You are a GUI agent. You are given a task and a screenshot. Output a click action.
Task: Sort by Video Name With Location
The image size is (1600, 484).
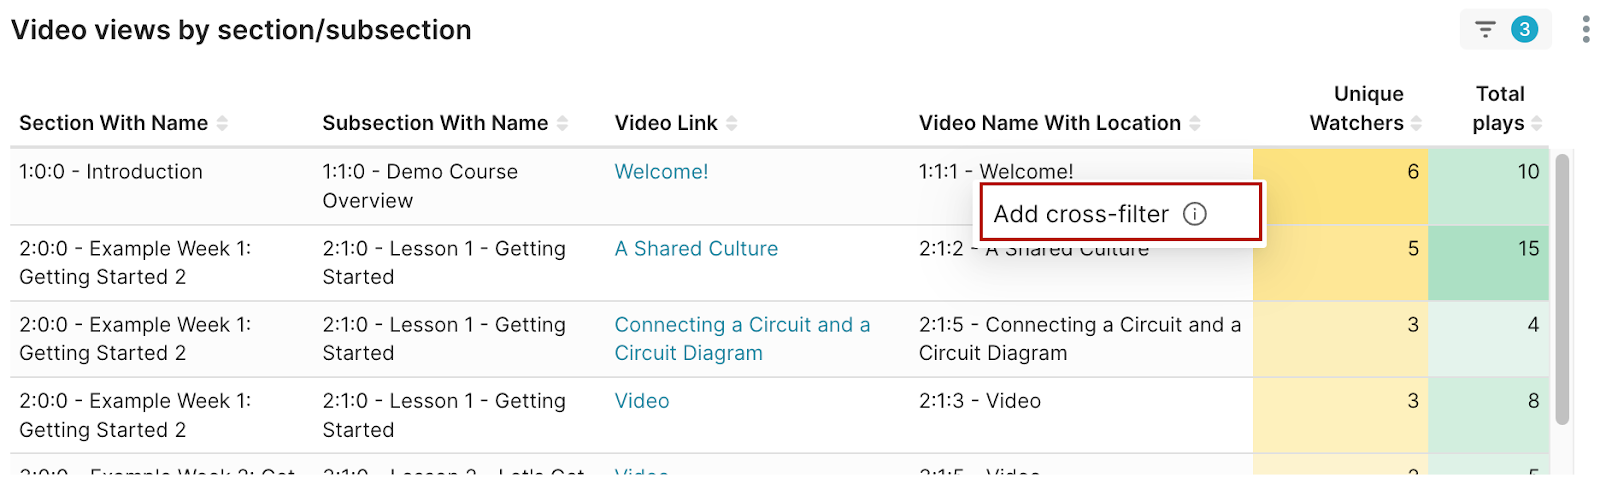(x=1195, y=123)
